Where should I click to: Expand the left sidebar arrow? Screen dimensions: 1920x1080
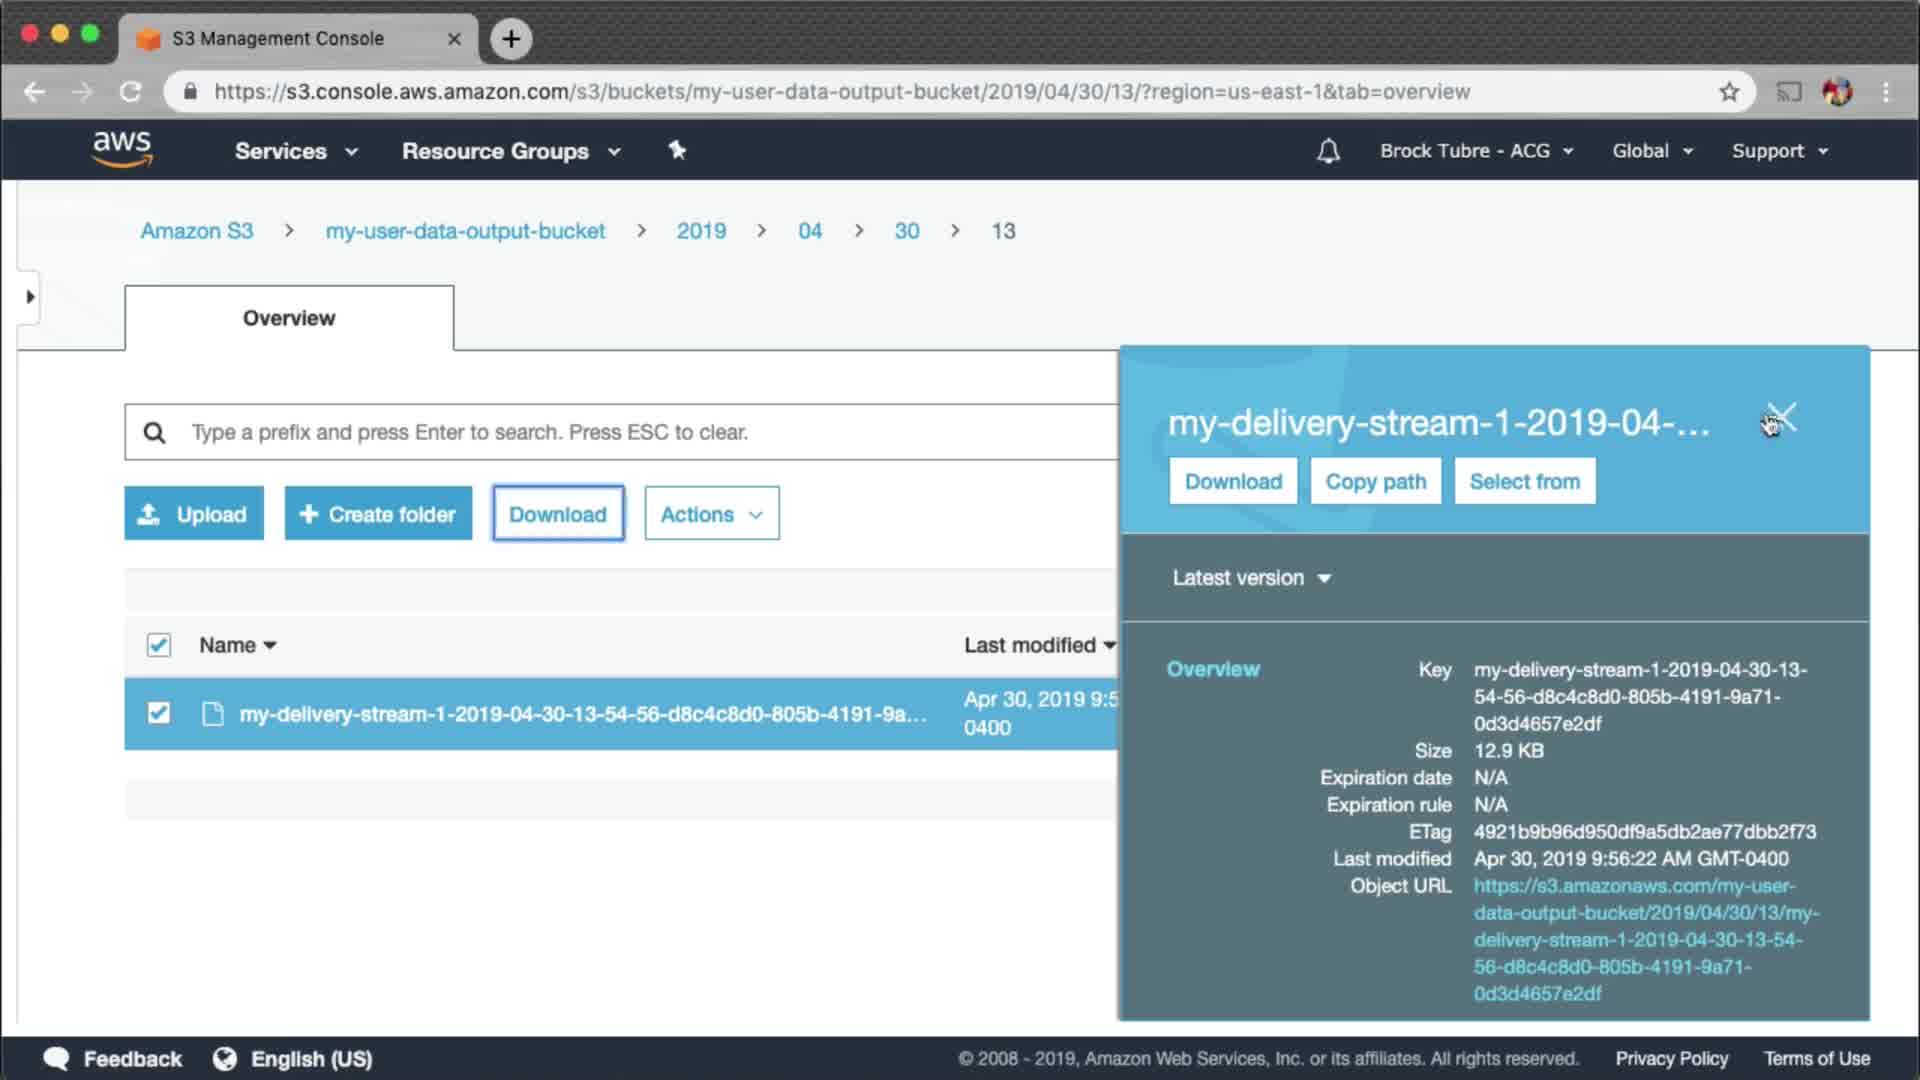point(30,297)
